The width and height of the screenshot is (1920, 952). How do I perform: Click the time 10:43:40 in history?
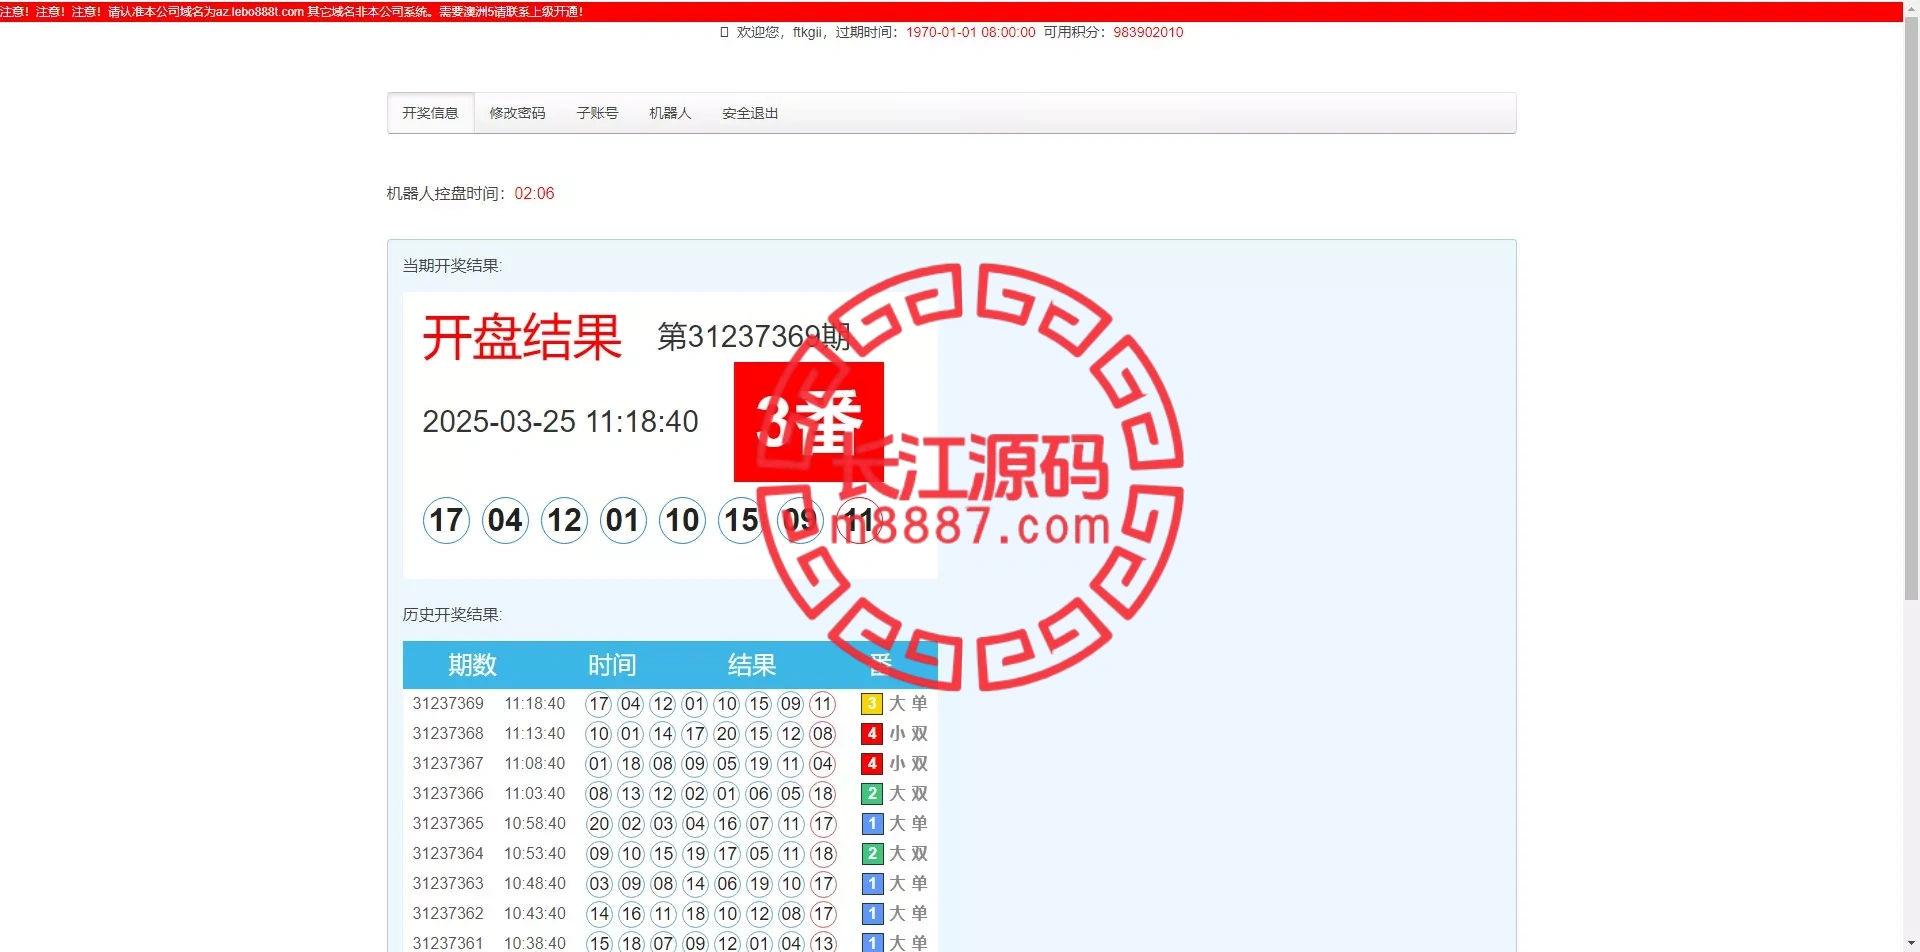(x=535, y=914)
